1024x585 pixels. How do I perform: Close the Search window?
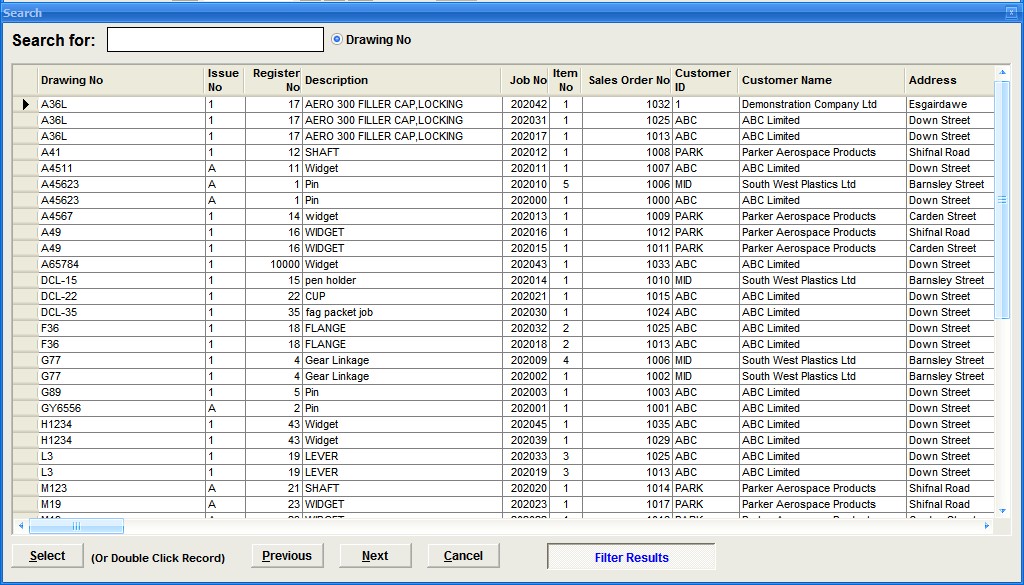pos(1011,12)
